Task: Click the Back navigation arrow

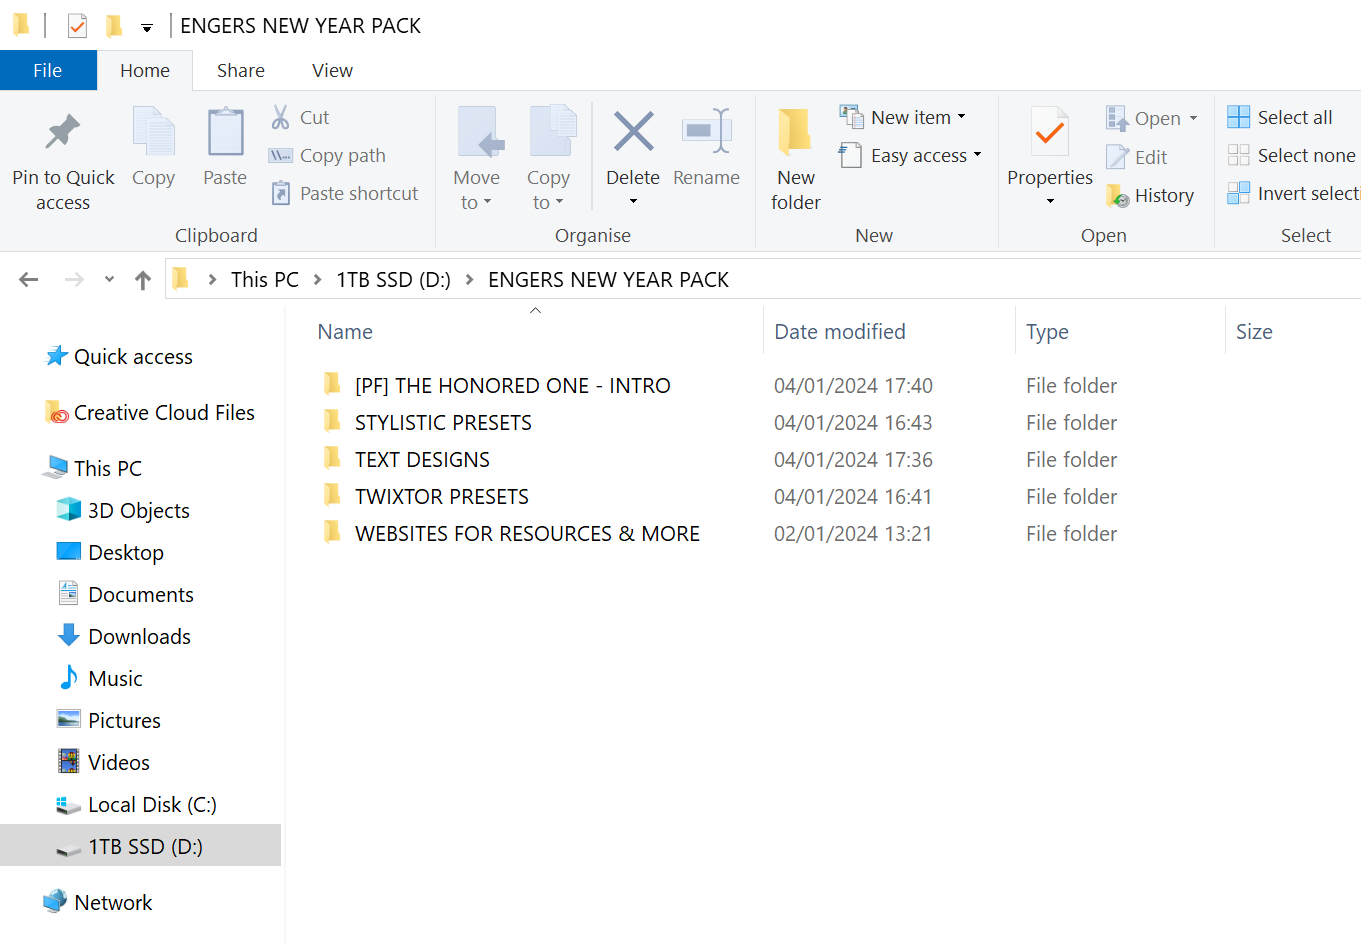Action: 29,280
